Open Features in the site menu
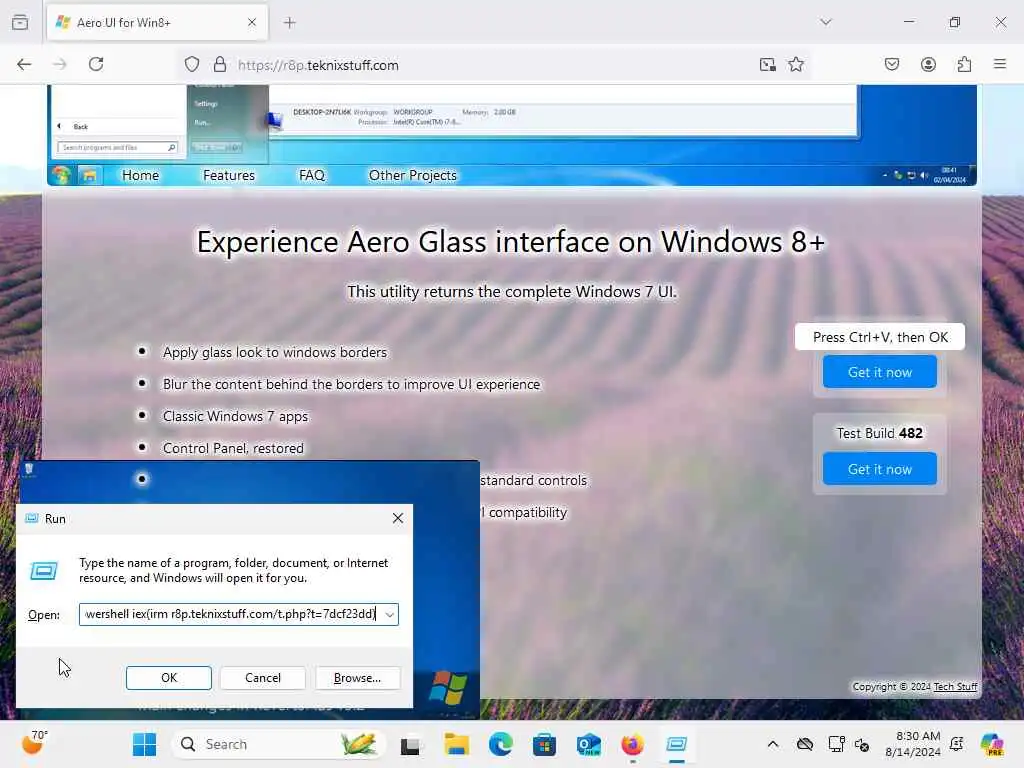The image size is (1024, 768). (x=229, y=175)
